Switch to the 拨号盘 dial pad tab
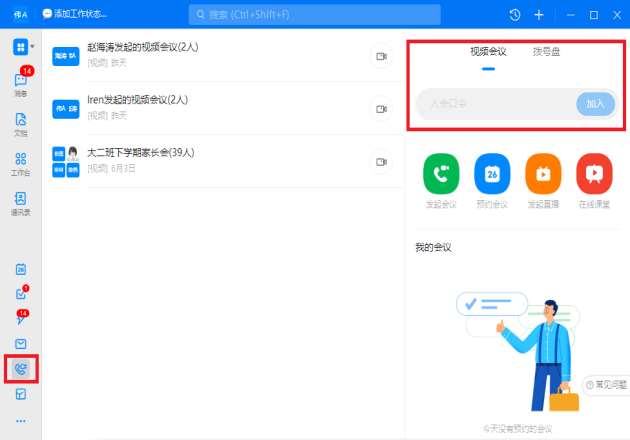Image resolution: width=630 pixels, height=440 pixels. coord(546,51)
